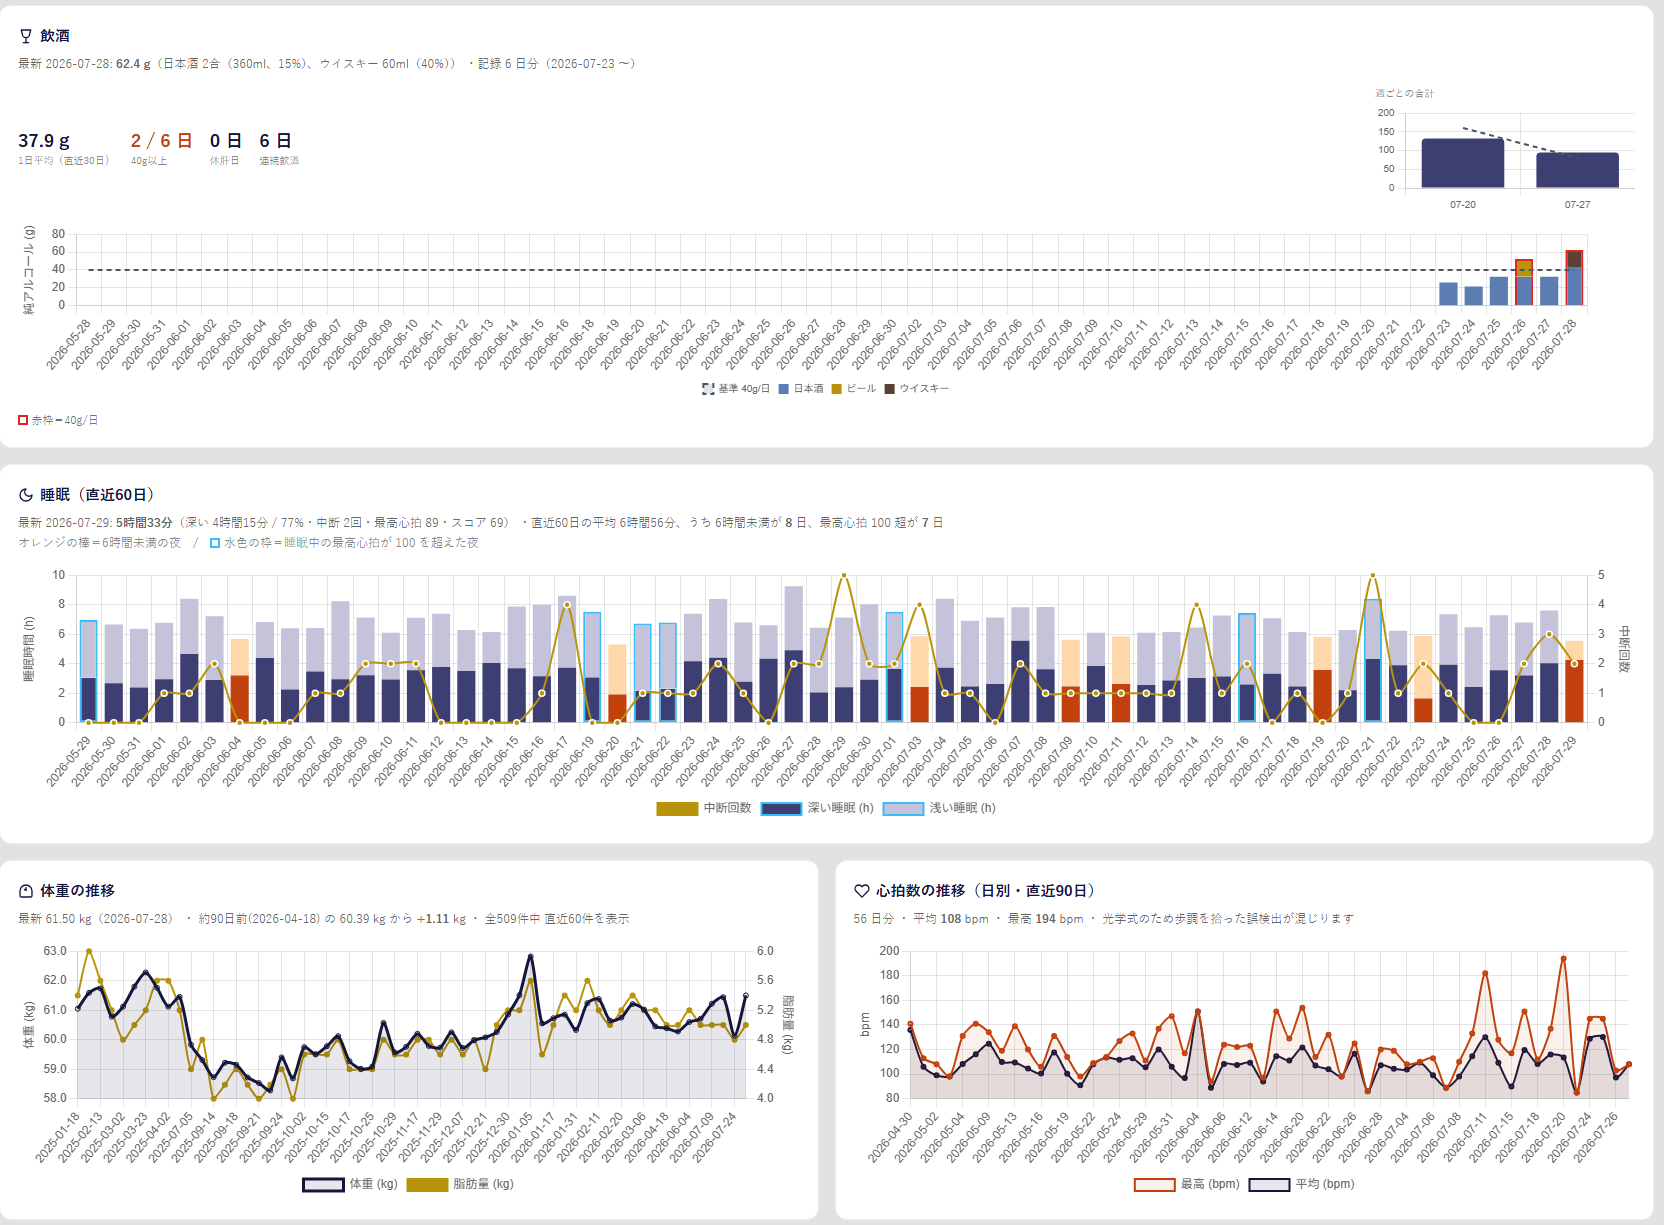Screen dimensions: 1664x1225
Task: Click the オレンジの棒＝6時間未満の夜 note
Action: click(x=100, y=543)
